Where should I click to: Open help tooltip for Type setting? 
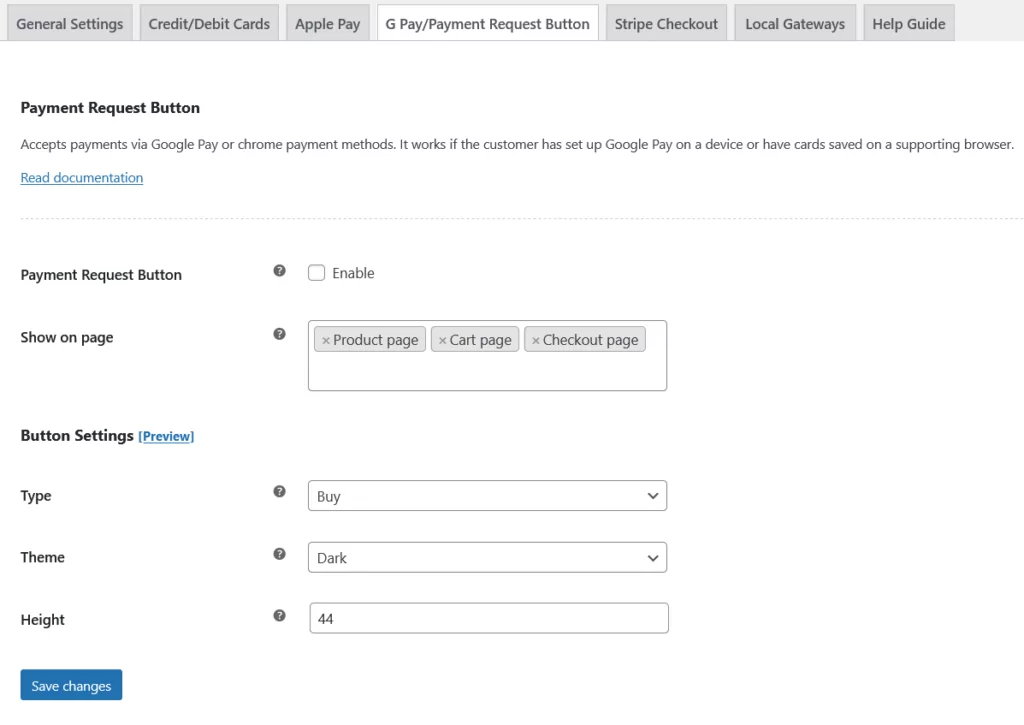click(x=279, y=492)
